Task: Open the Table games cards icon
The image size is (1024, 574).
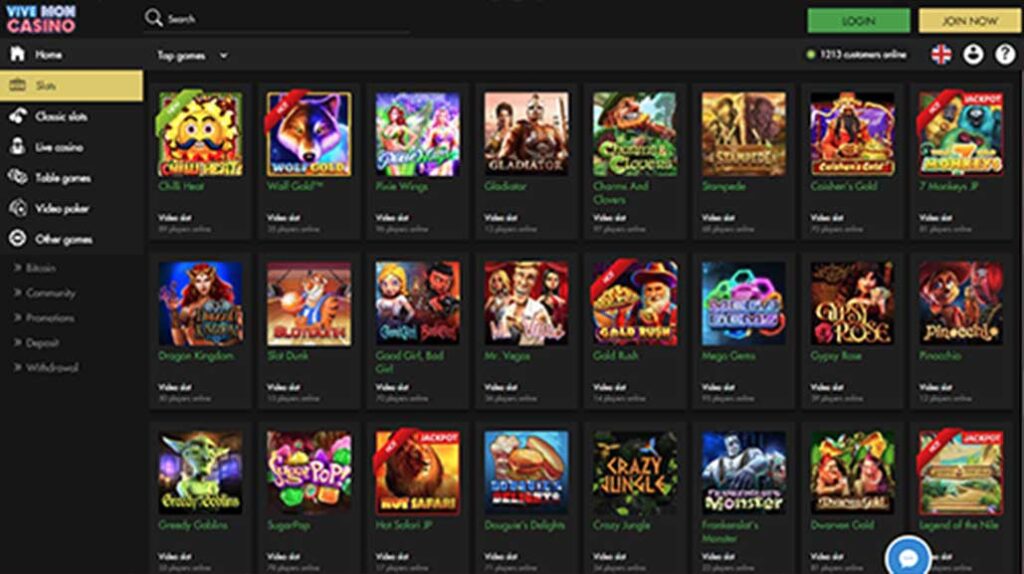Action: (18, 177)
